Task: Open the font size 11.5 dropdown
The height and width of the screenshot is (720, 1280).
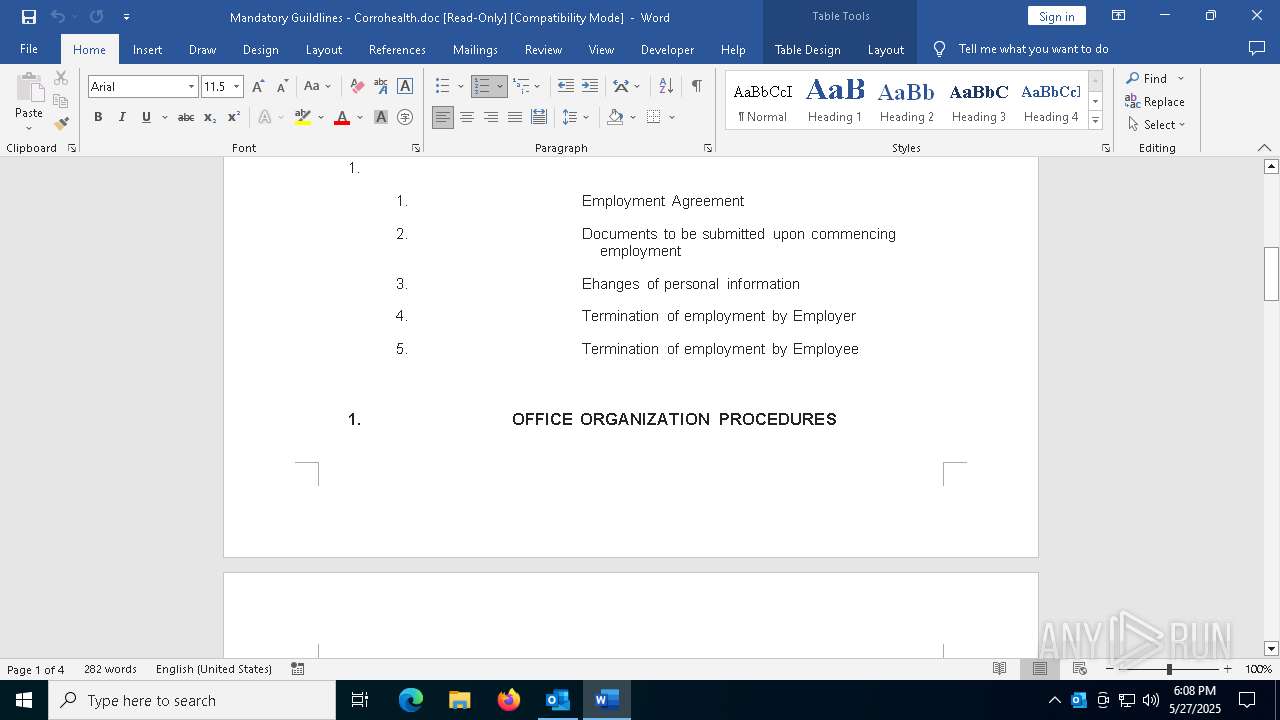Action: point(237,87)
